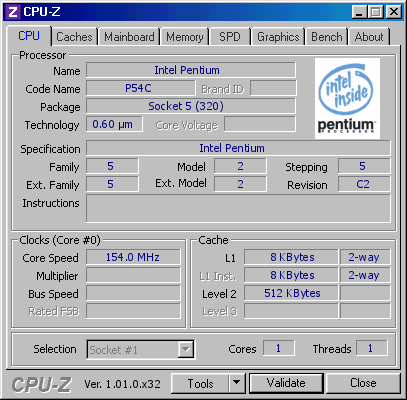
Task: Open the Tools dropdown arrow
Action: point(237,383)
